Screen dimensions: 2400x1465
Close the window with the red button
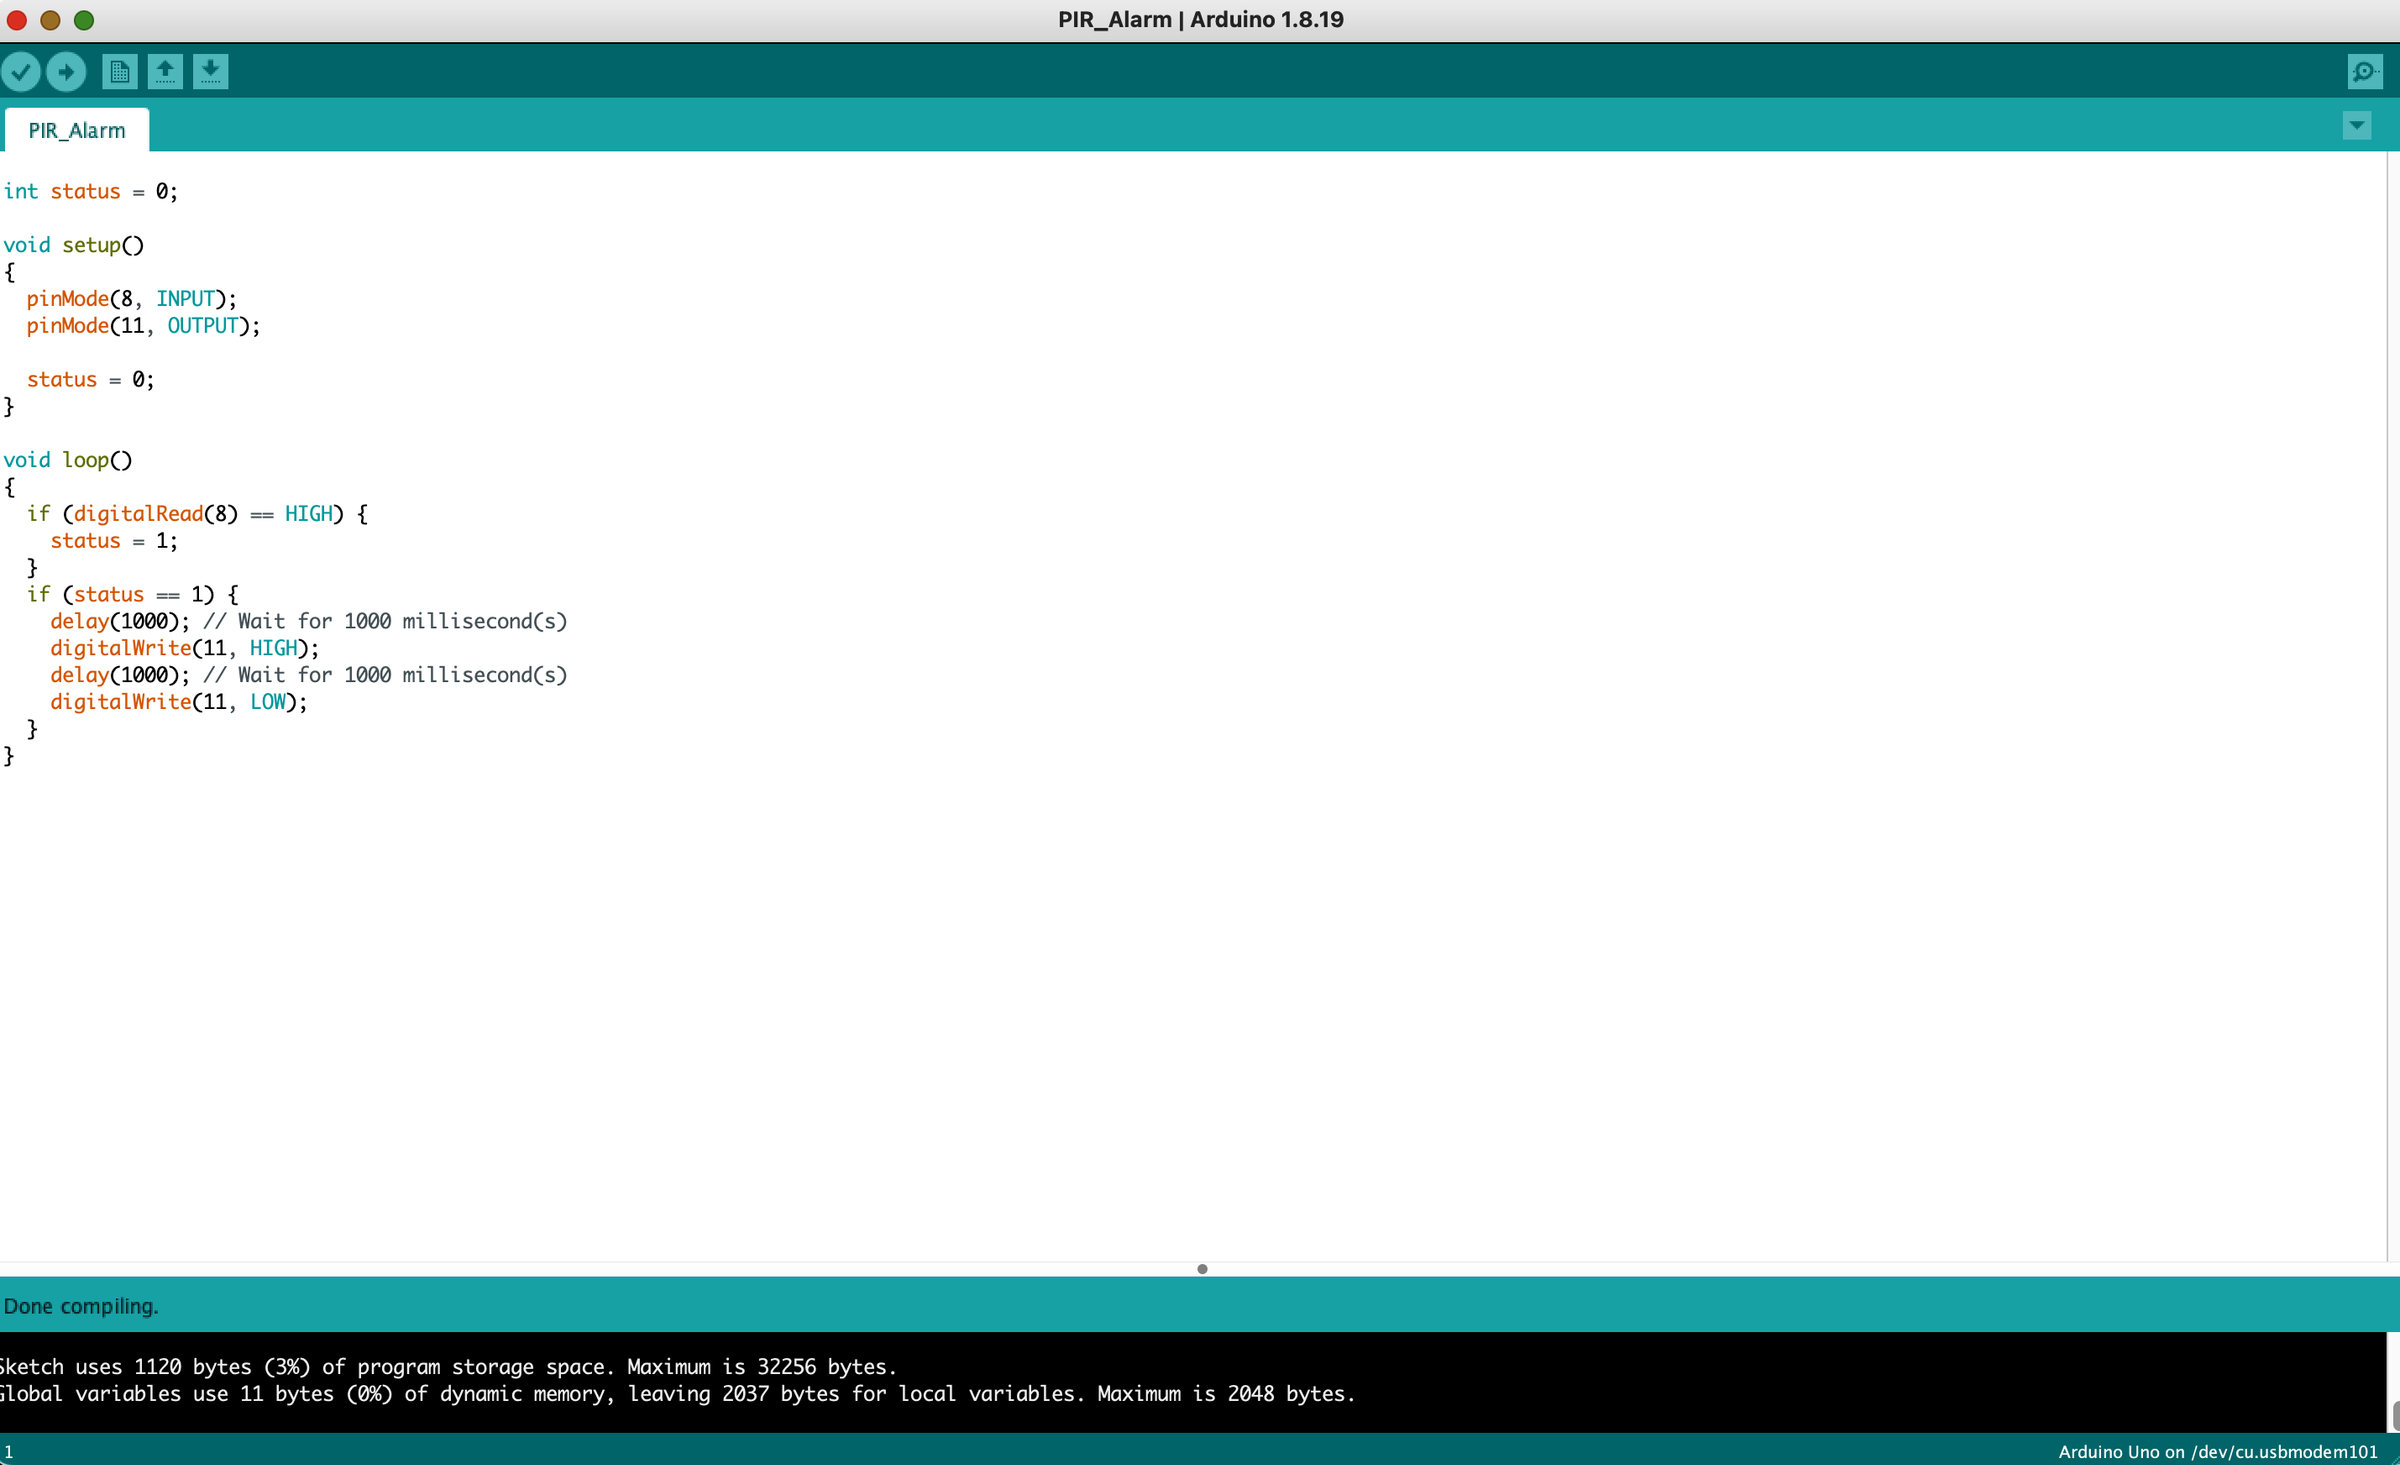pyautogui.click(x=17, y=20)
